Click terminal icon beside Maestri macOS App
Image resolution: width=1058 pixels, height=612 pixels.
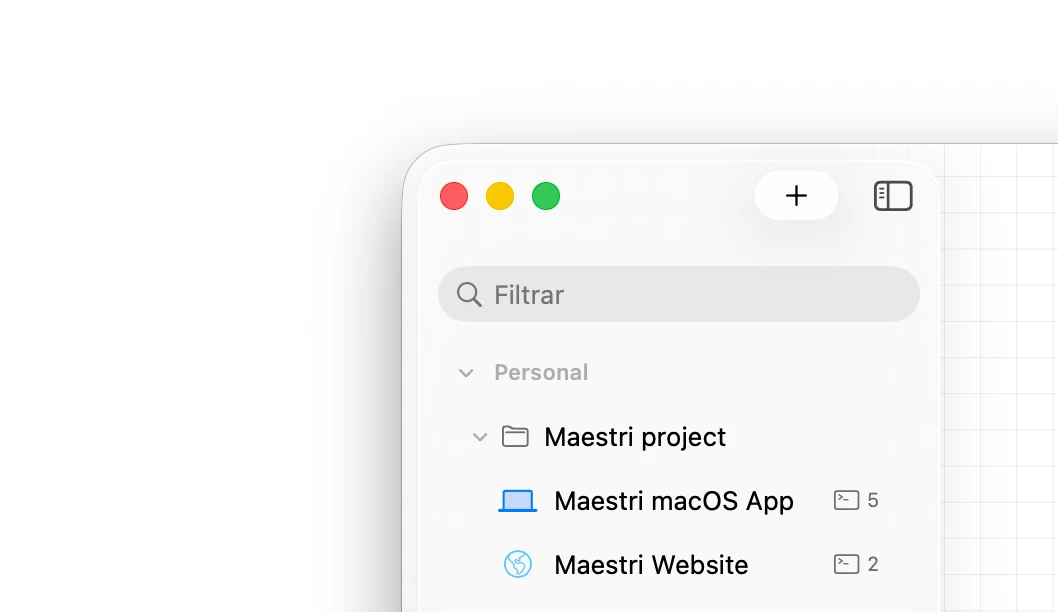click(846, 500)
